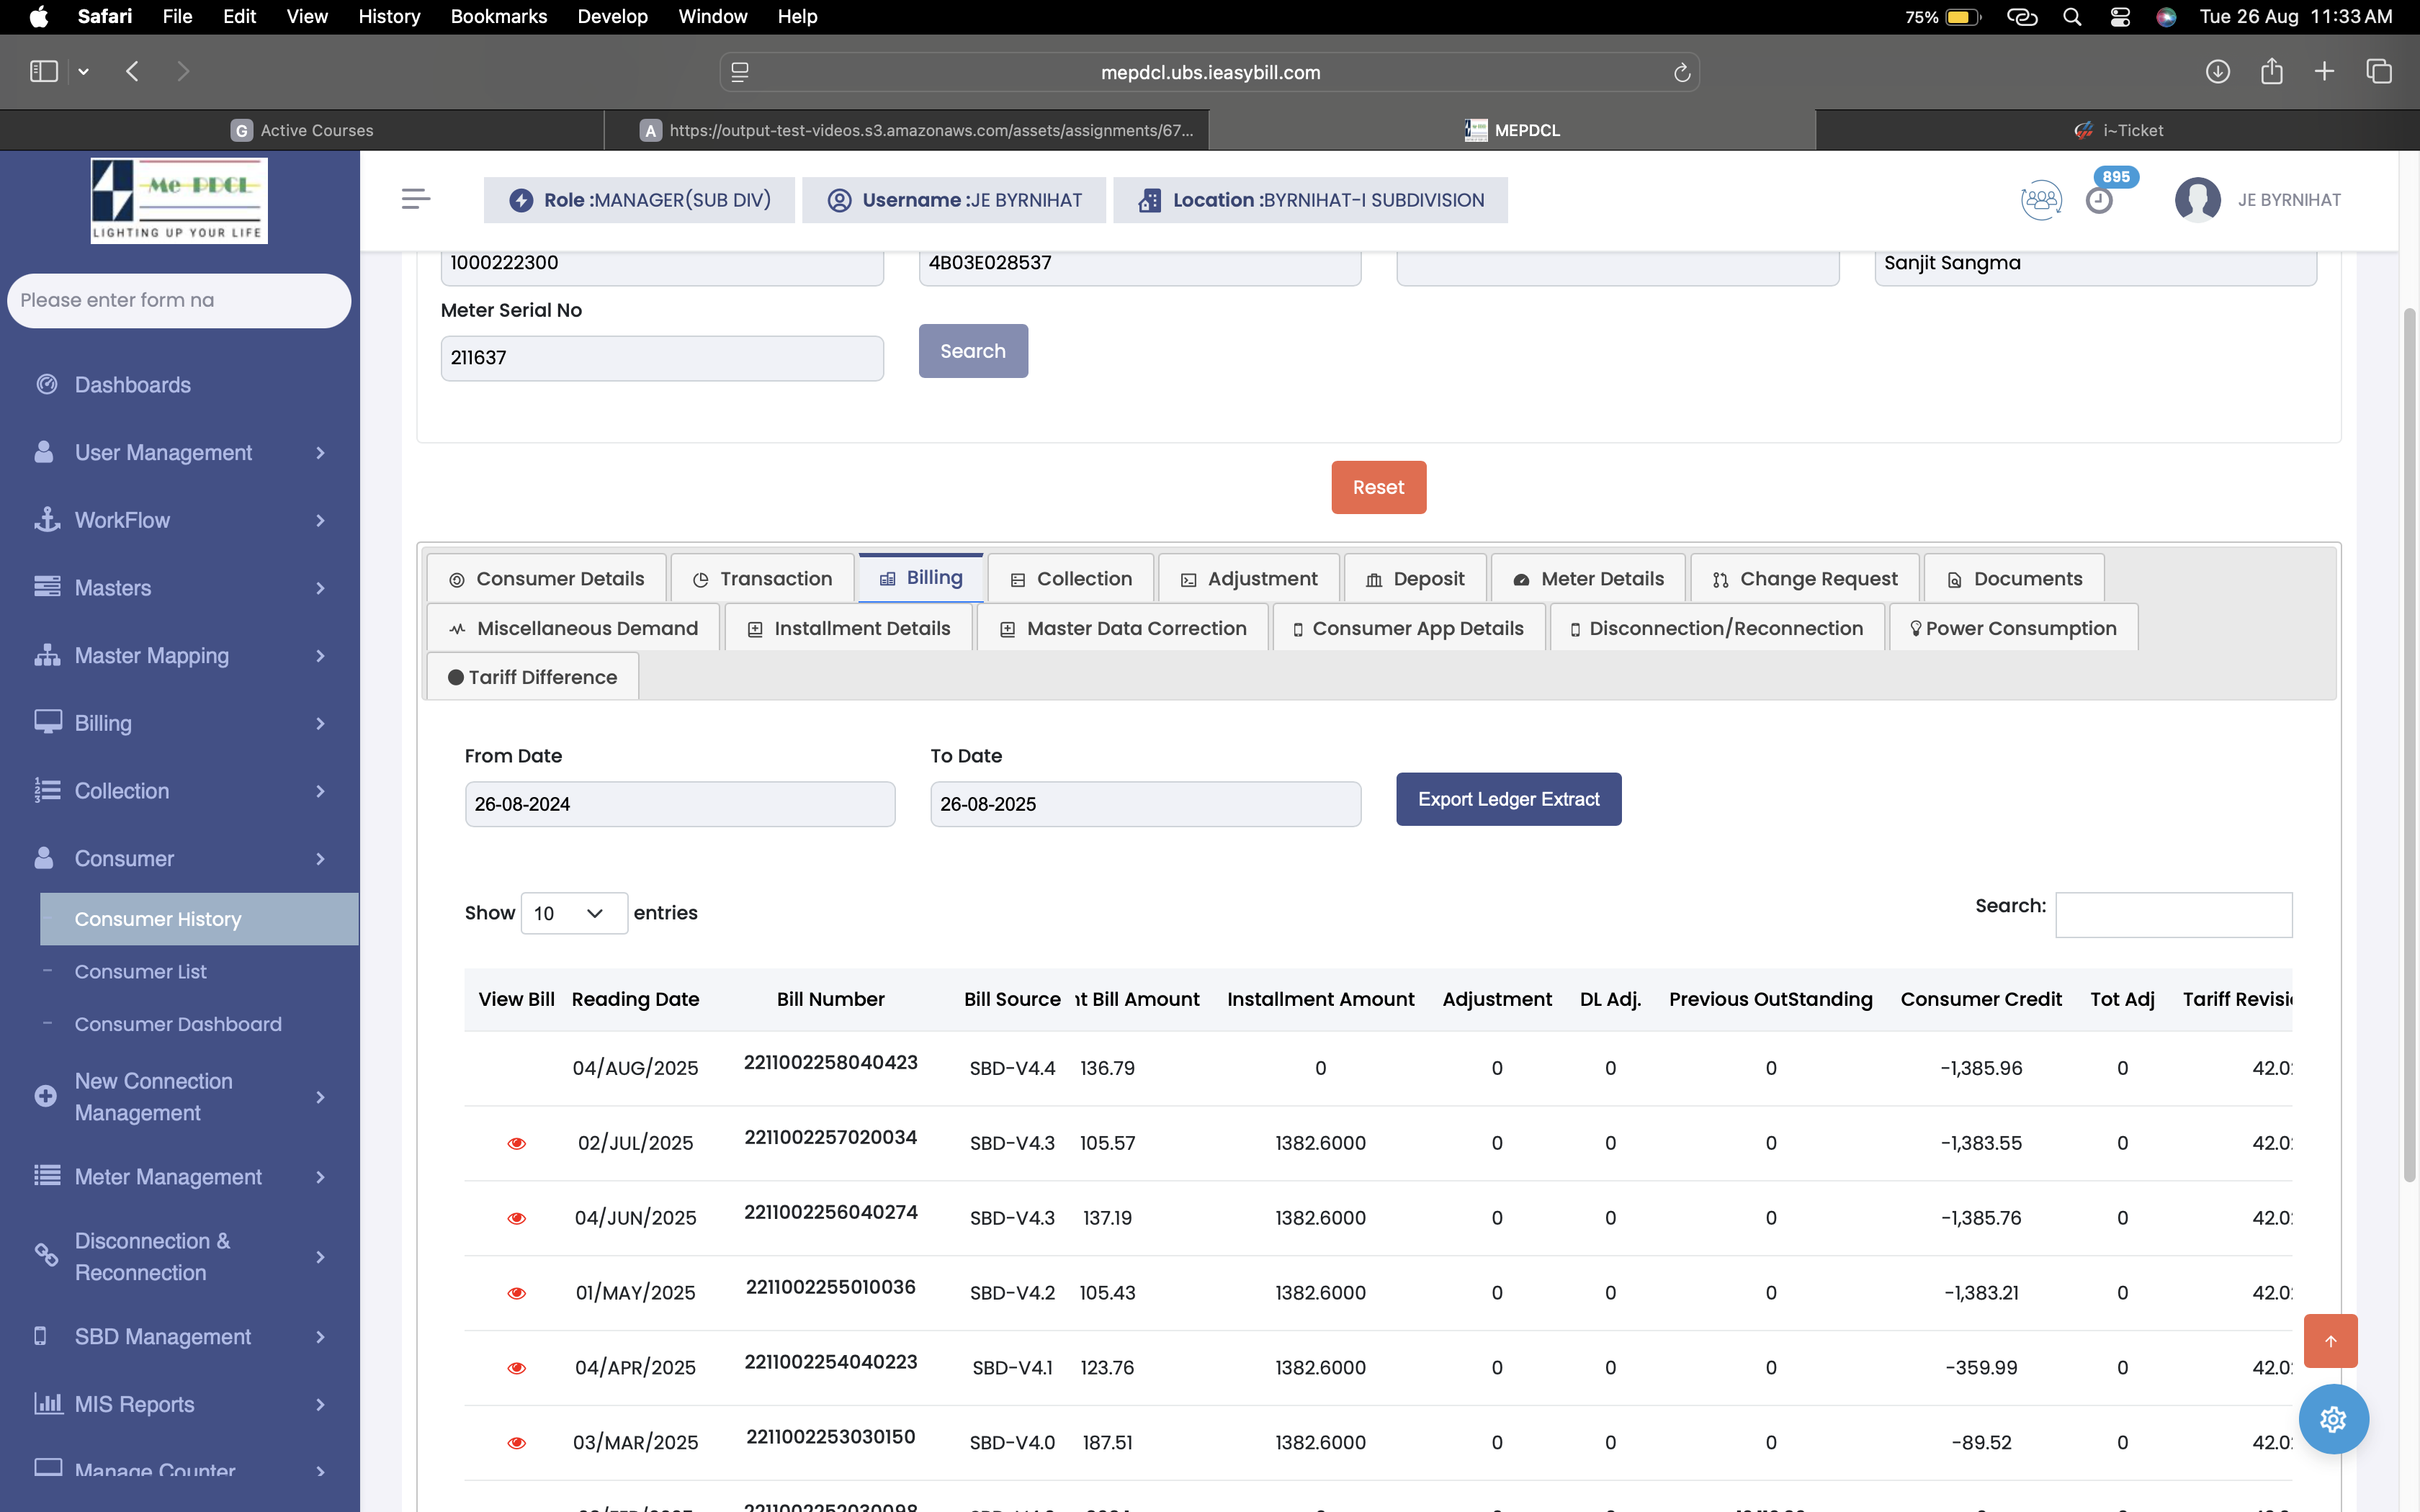Open the Power Consumption tab
The image size is (2420, 1512).
click(2013, 628)
